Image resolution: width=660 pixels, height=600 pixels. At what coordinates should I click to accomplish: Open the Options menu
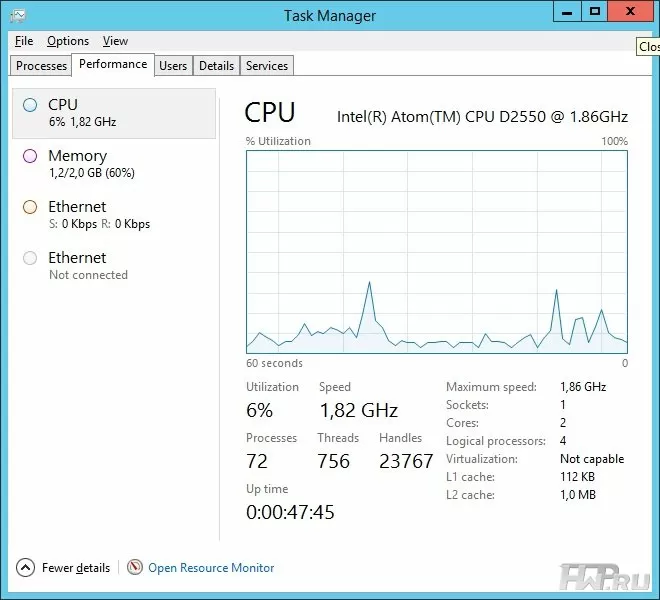pos(68,41)
